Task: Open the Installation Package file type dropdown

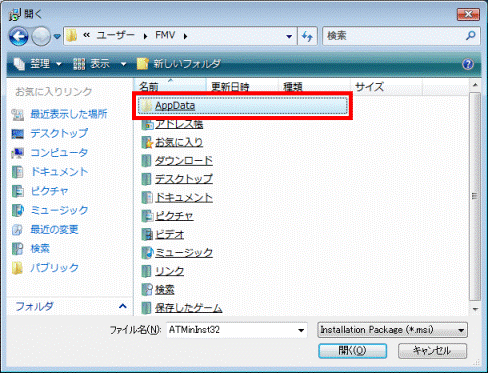Action: click(x=392, y=330)
